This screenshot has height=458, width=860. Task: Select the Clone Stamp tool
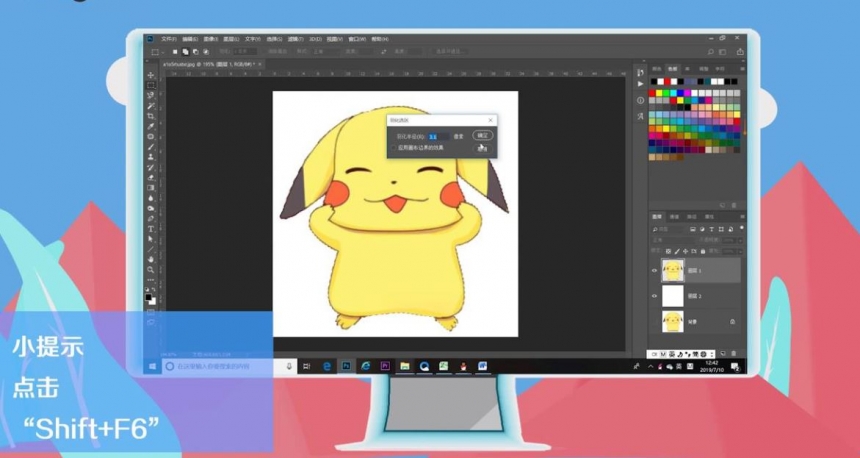pyautogui.click(x=151, y=157)
